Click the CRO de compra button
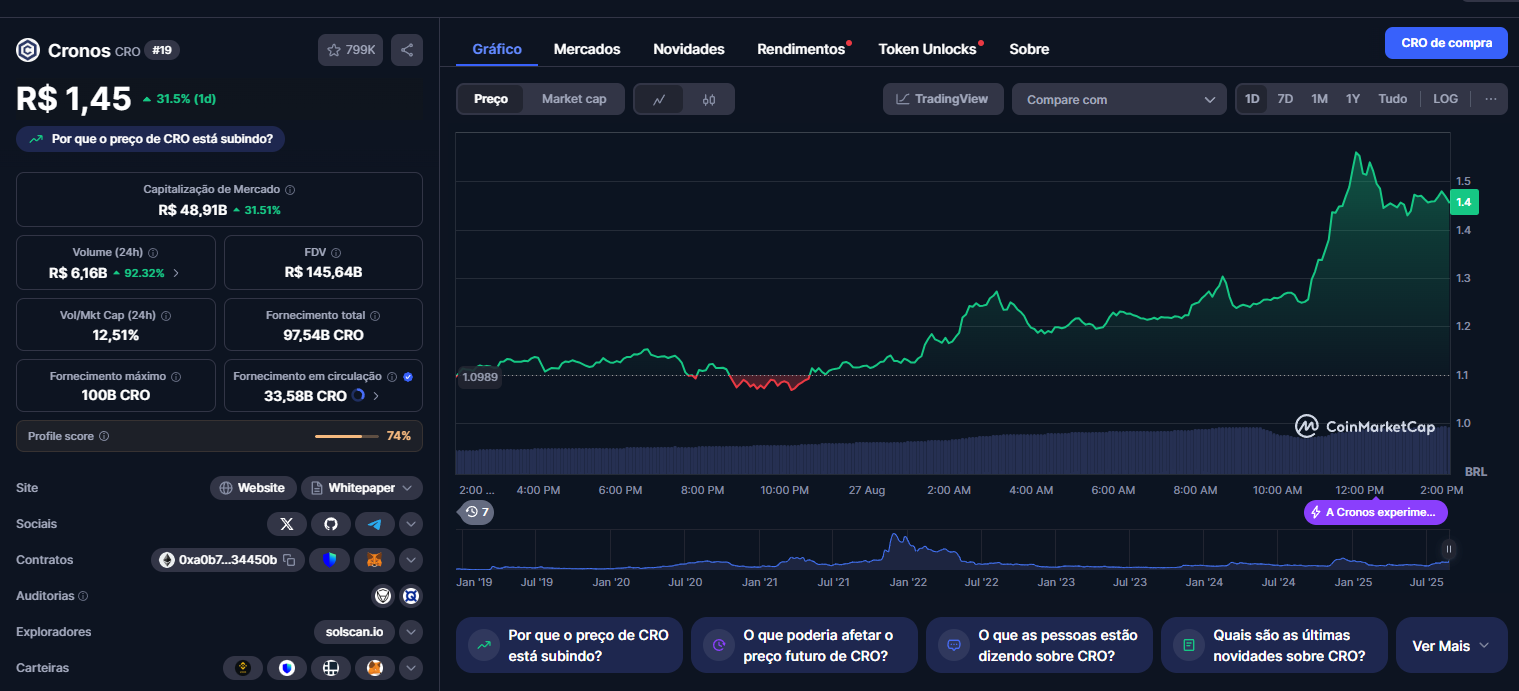 point(1446,43)
